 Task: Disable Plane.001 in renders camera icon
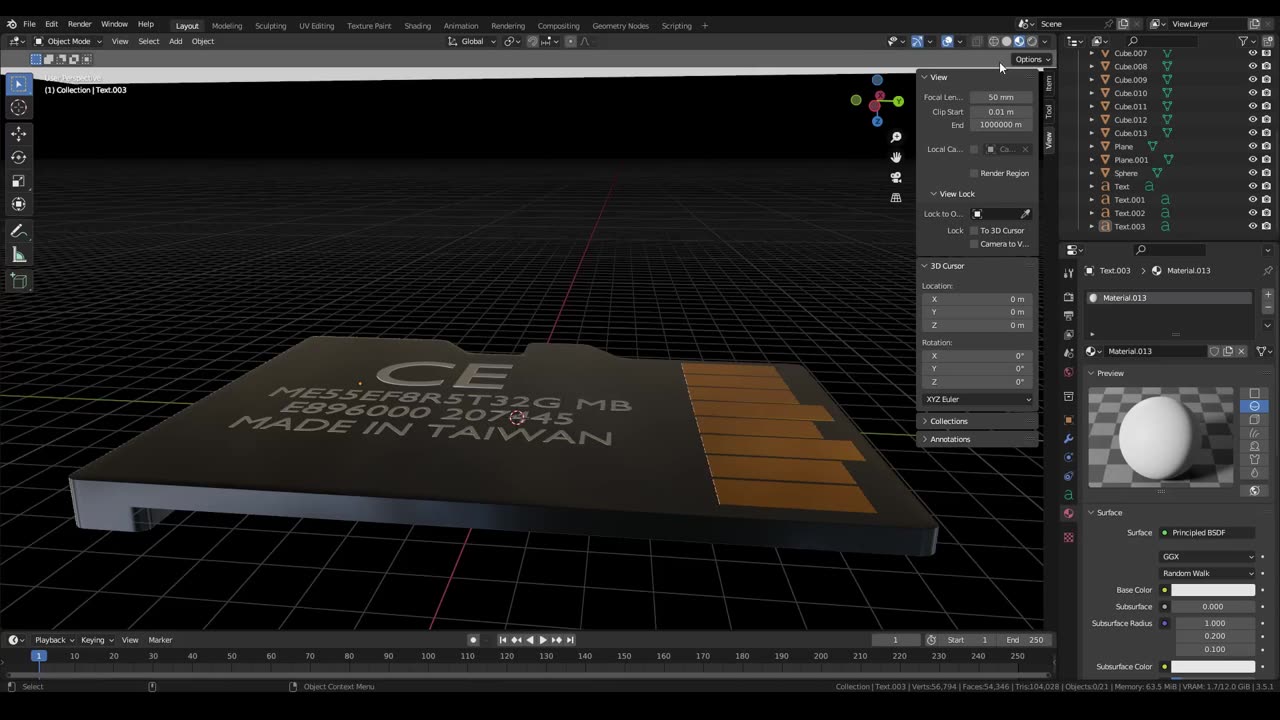[1266, 160]
